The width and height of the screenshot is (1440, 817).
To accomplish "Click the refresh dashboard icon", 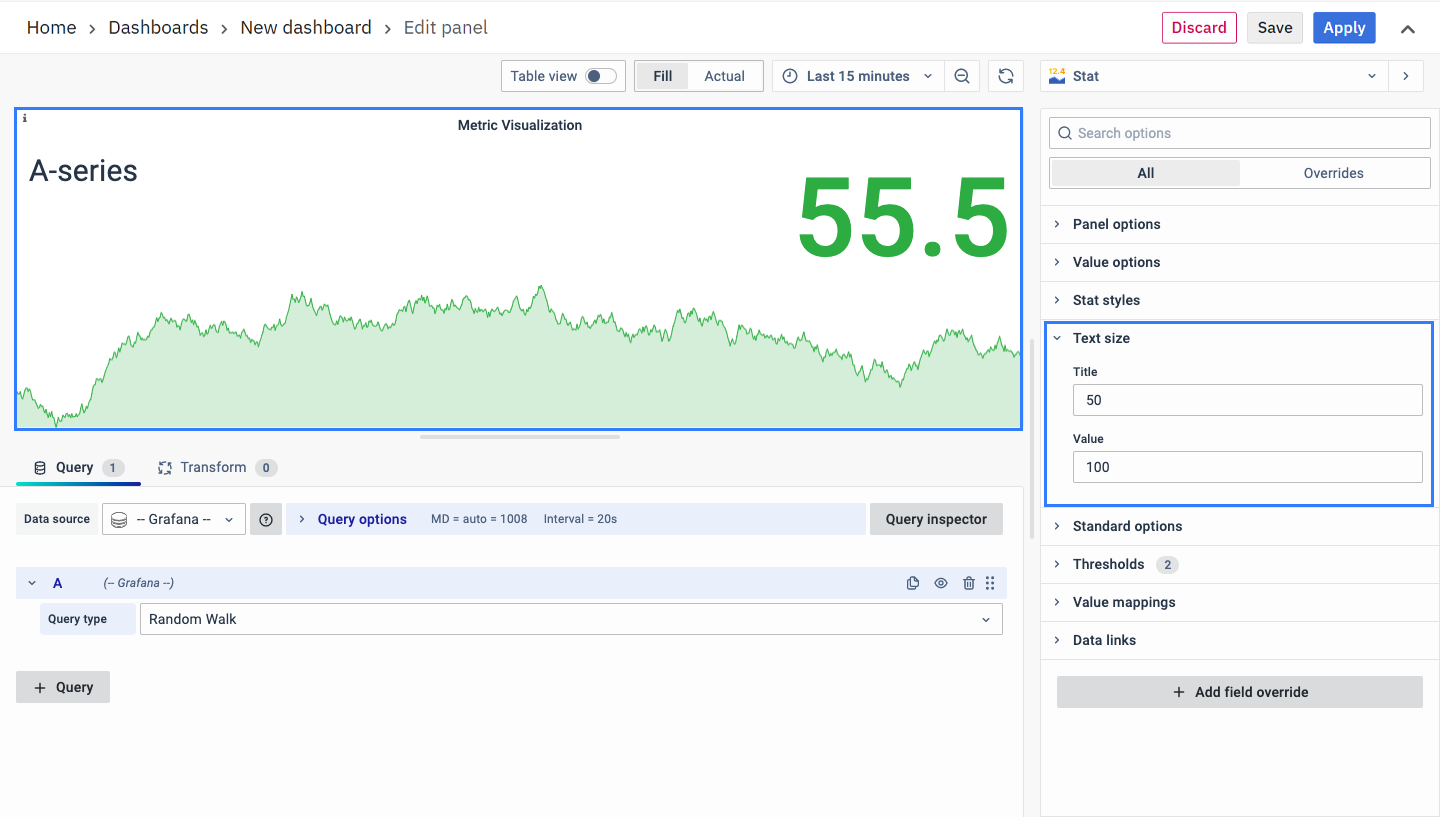I will point(1006,76).
